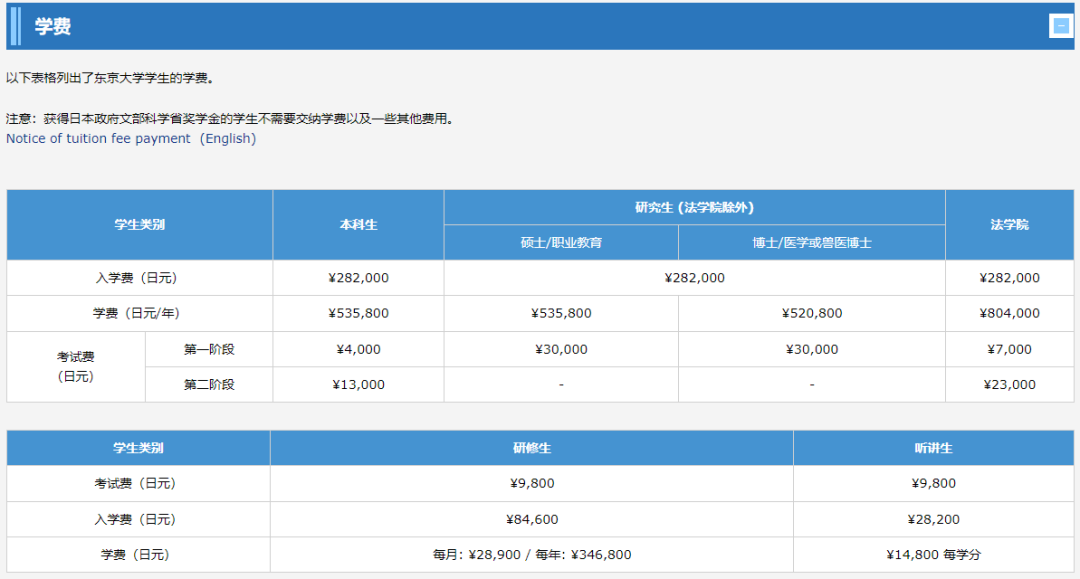This screenshot has height=579, width=1080.
Task: Click the 考试费（日元）merged row label
Action: point(76,367)
